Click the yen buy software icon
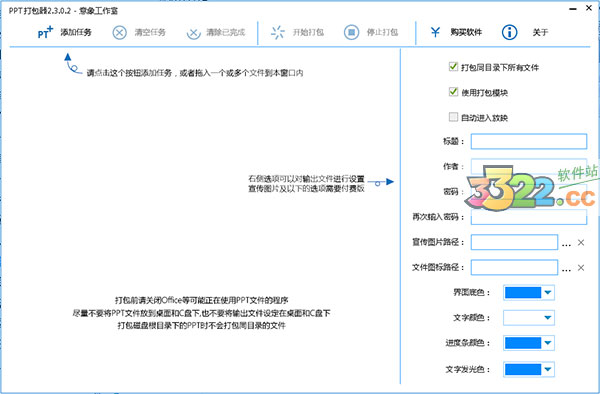This screenshot has height=394, width=600. [435, 32]
